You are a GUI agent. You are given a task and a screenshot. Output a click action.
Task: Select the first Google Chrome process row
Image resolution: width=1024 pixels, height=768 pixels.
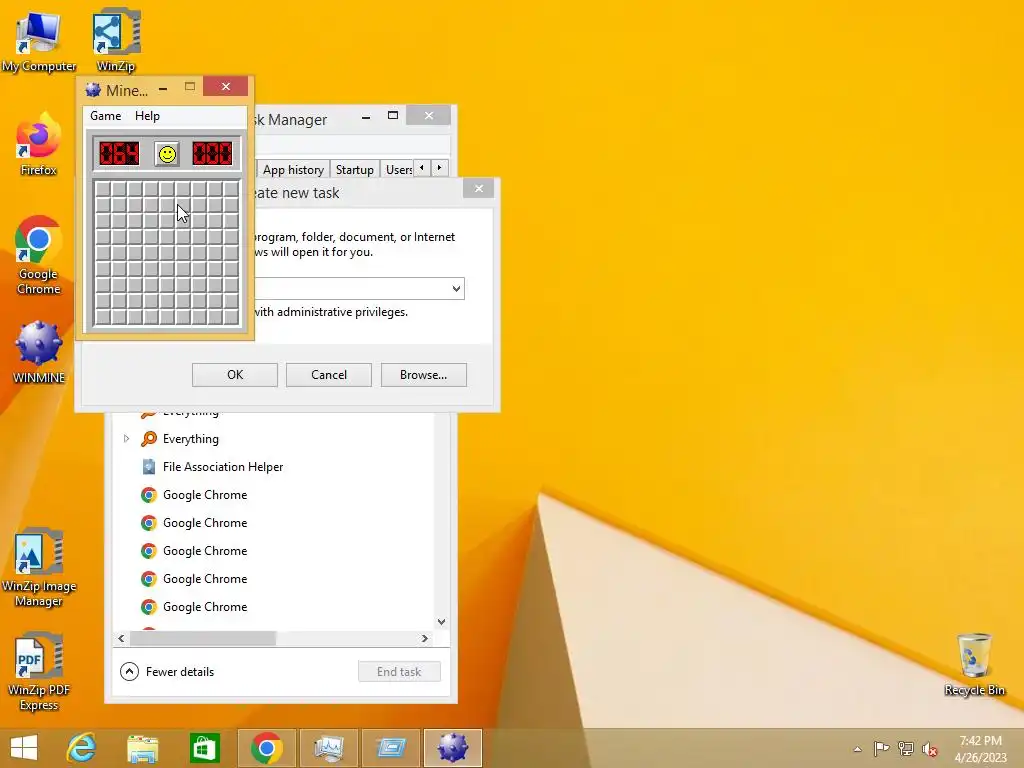coord(274,495)
